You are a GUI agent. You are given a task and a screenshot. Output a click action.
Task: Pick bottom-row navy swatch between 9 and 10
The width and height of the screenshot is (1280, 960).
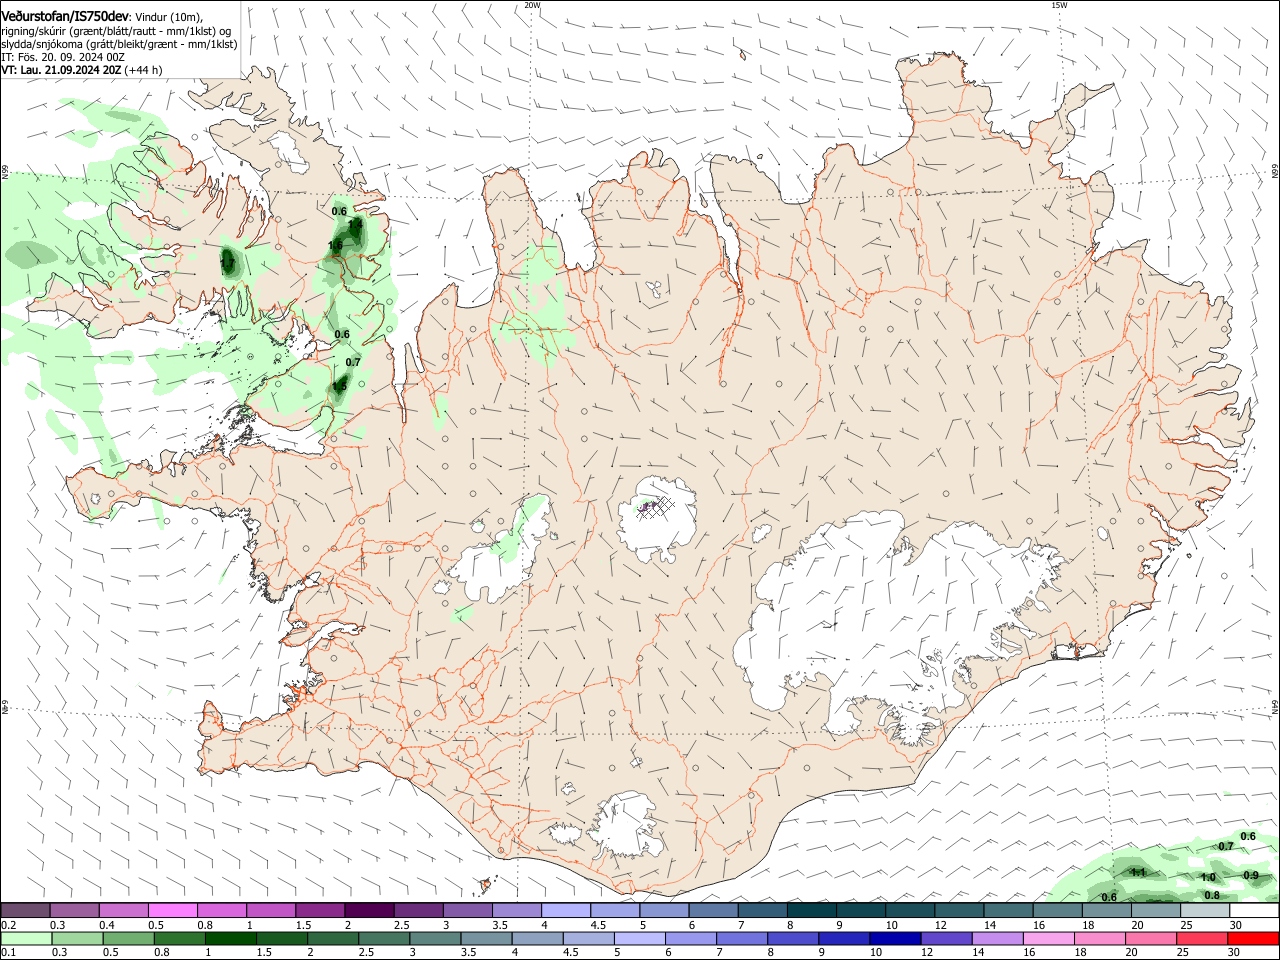pyautogui.click(x=844, y=939)
